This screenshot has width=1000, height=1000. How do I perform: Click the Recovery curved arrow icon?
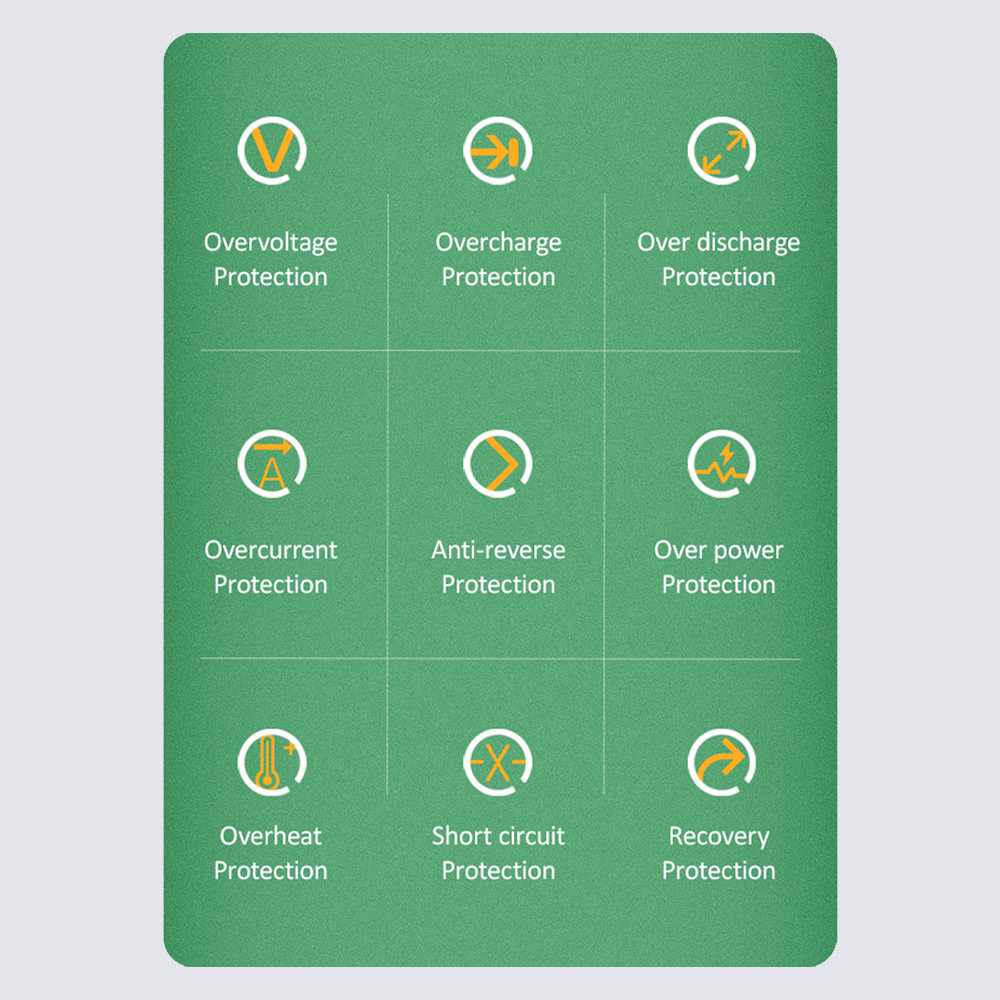tap(722, 762)
